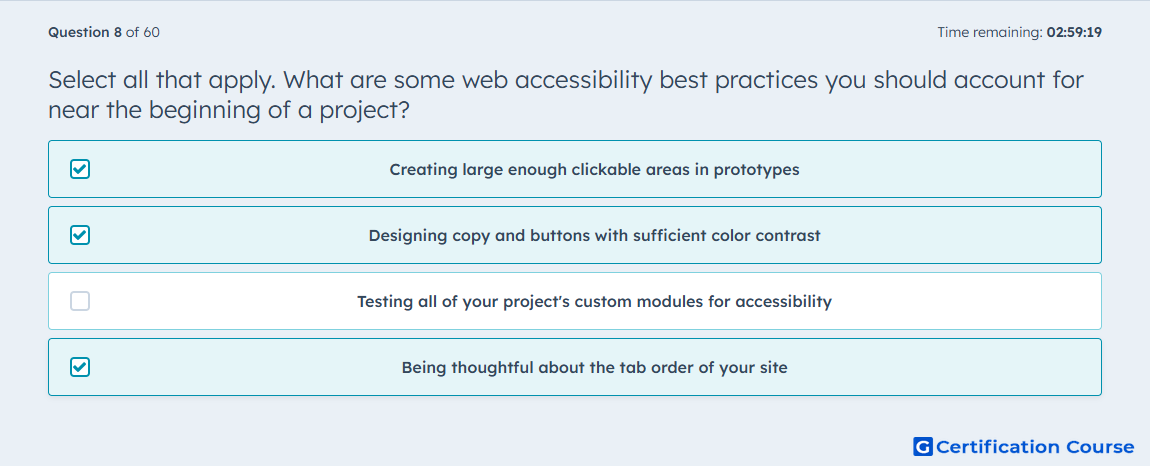Image resolution: width=1150 pixels, height=466 pixels.
Task: Click the 'near the beginning of a project?' line
Action: [228, 110]
